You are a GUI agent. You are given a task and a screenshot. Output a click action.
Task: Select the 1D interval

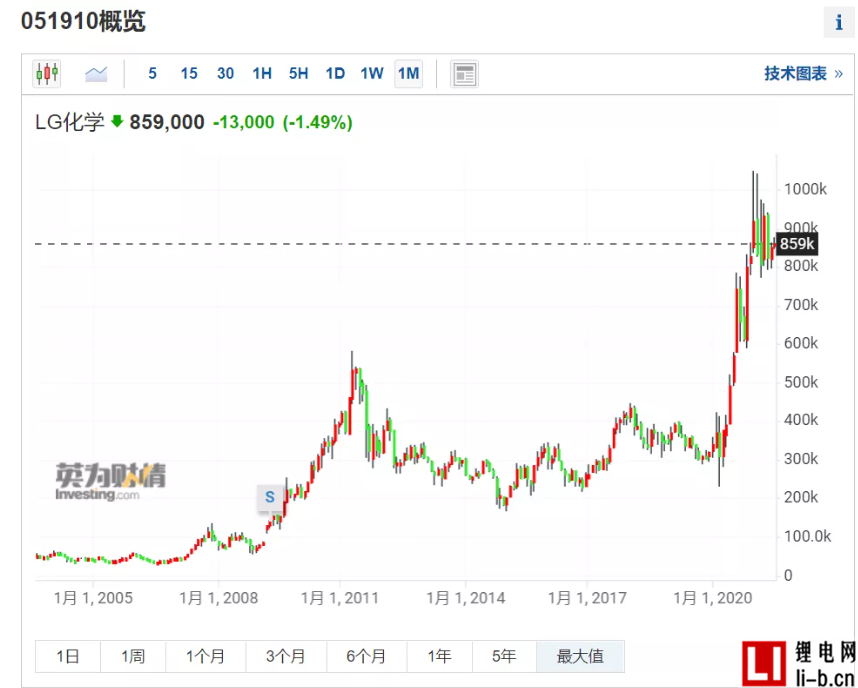[x=335, y=73]
